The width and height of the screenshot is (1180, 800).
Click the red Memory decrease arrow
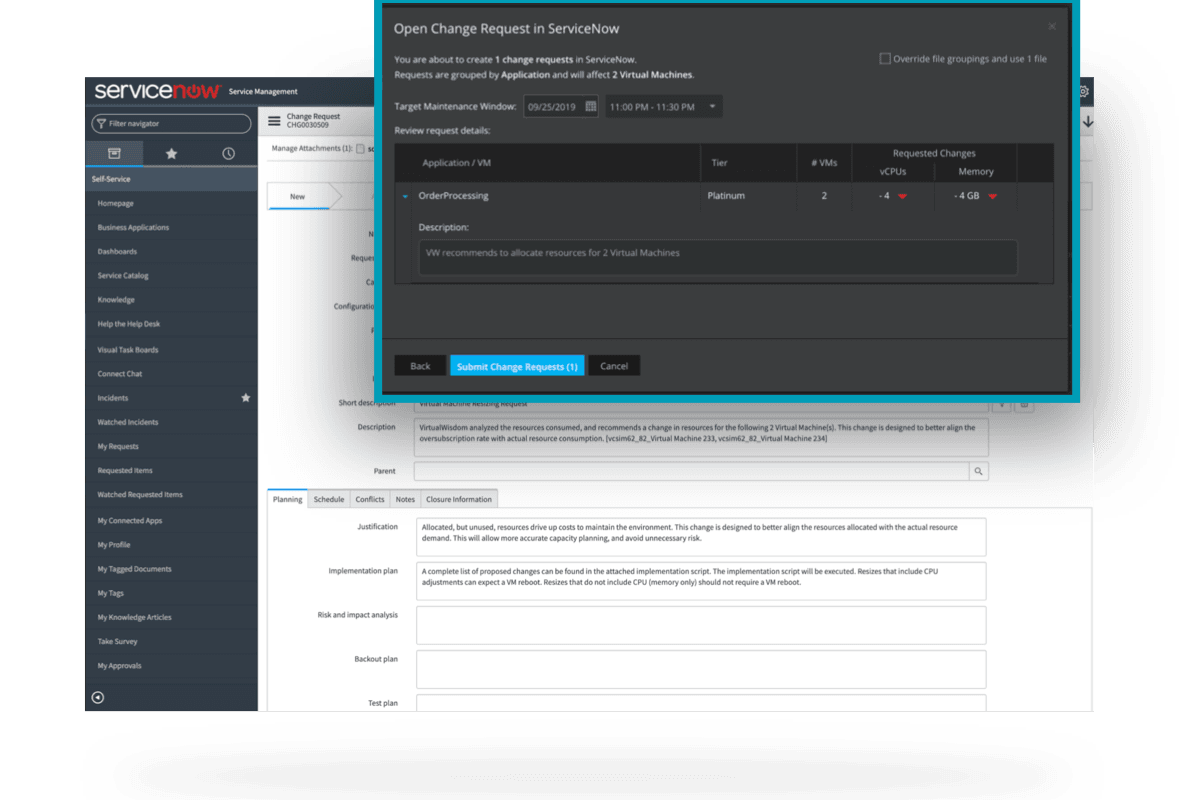(x=993, y=196)
